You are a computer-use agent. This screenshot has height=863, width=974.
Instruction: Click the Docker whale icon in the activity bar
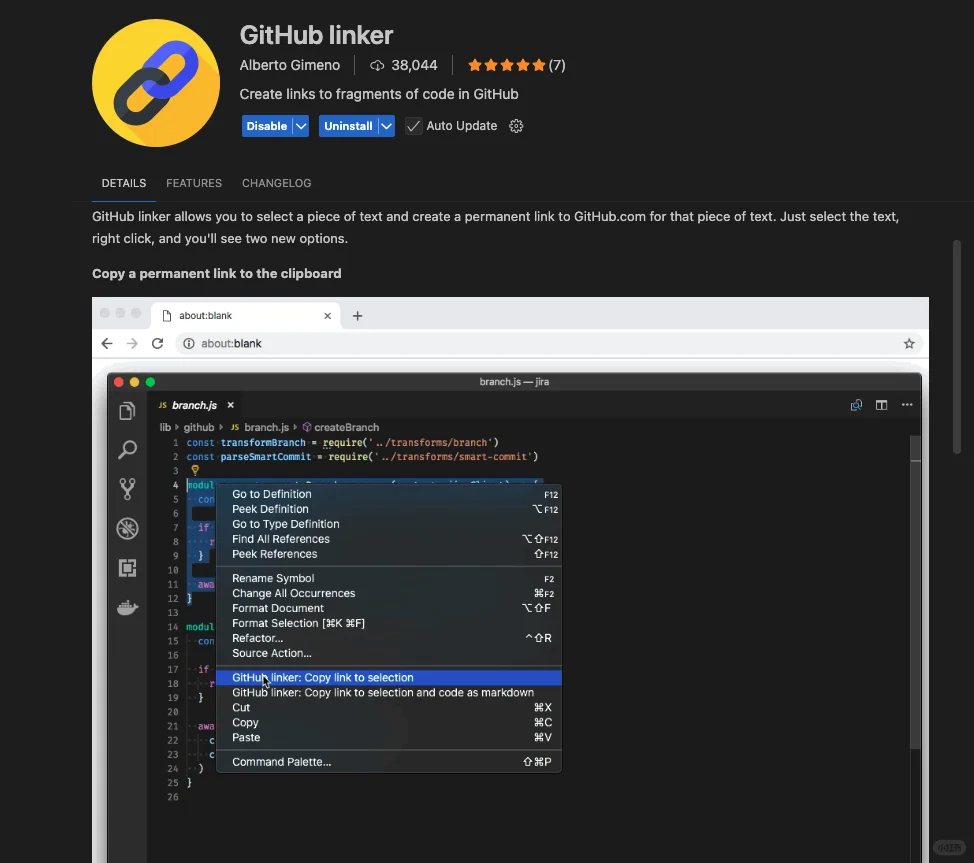tap(127, 607)
